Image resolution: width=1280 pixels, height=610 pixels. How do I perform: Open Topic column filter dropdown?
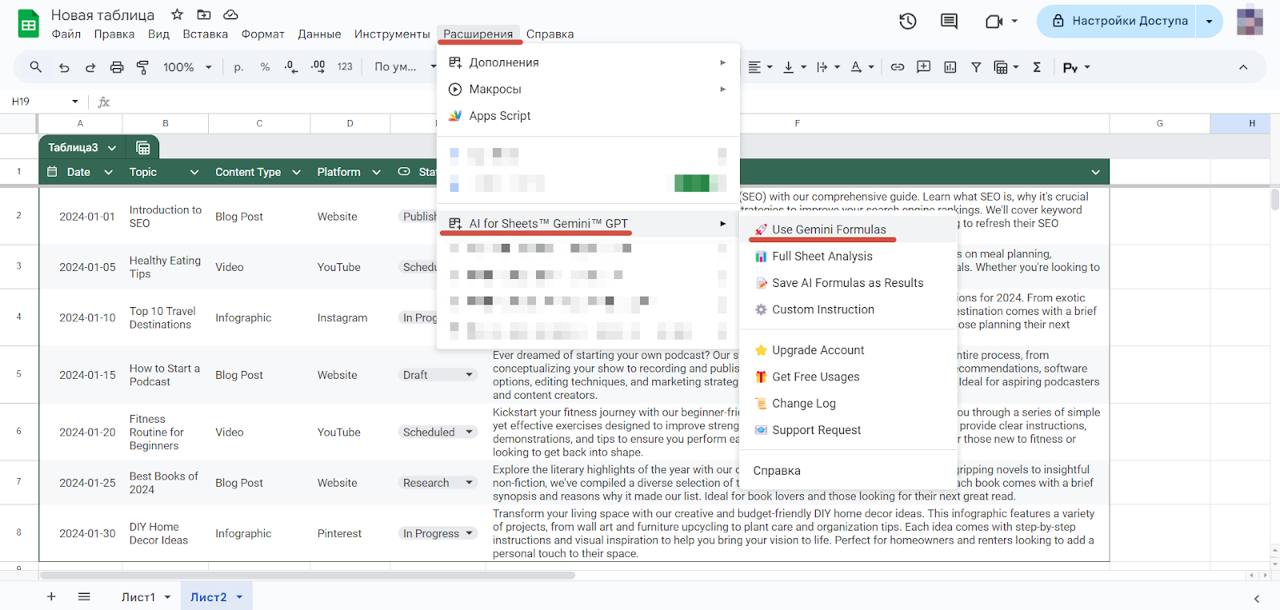point(194,172)
